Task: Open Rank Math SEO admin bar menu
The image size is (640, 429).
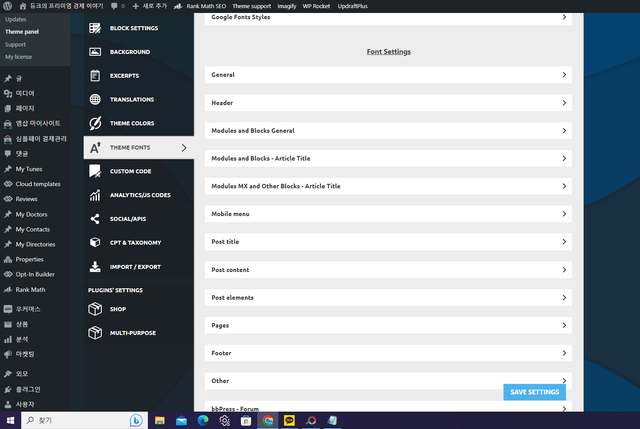Action: 200,6
